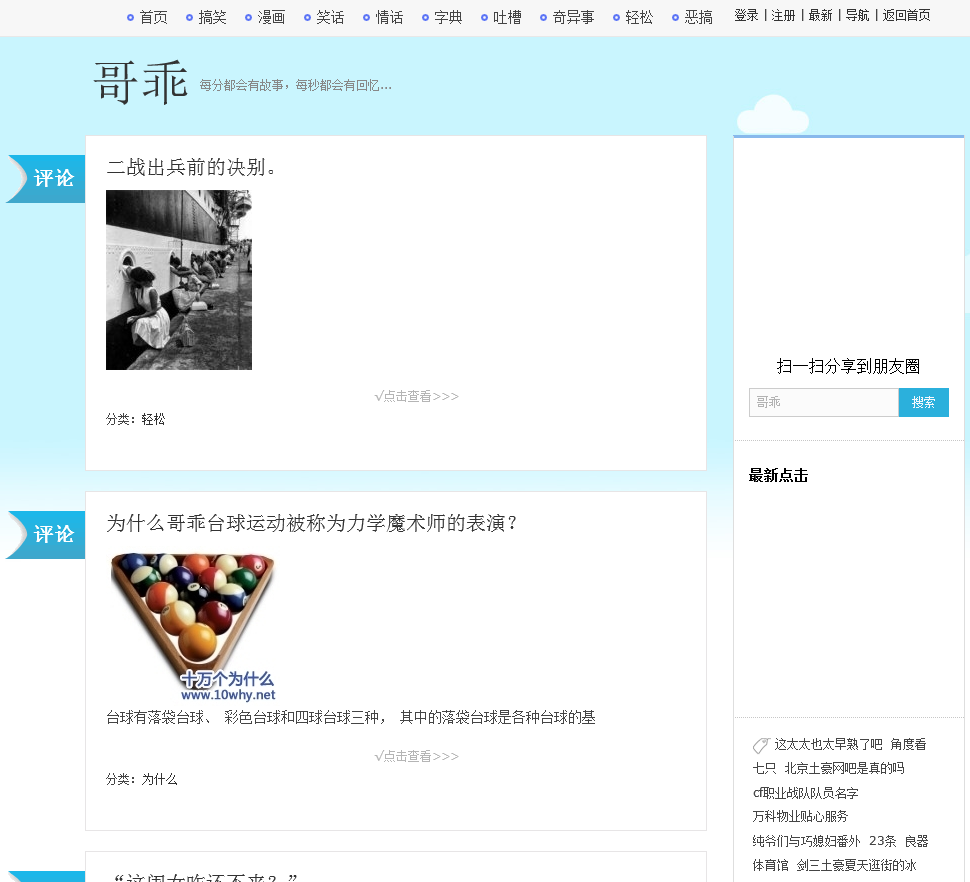
Task: Open 评论 ribbon for the 台球运动 post
Action: pos(46,534)
